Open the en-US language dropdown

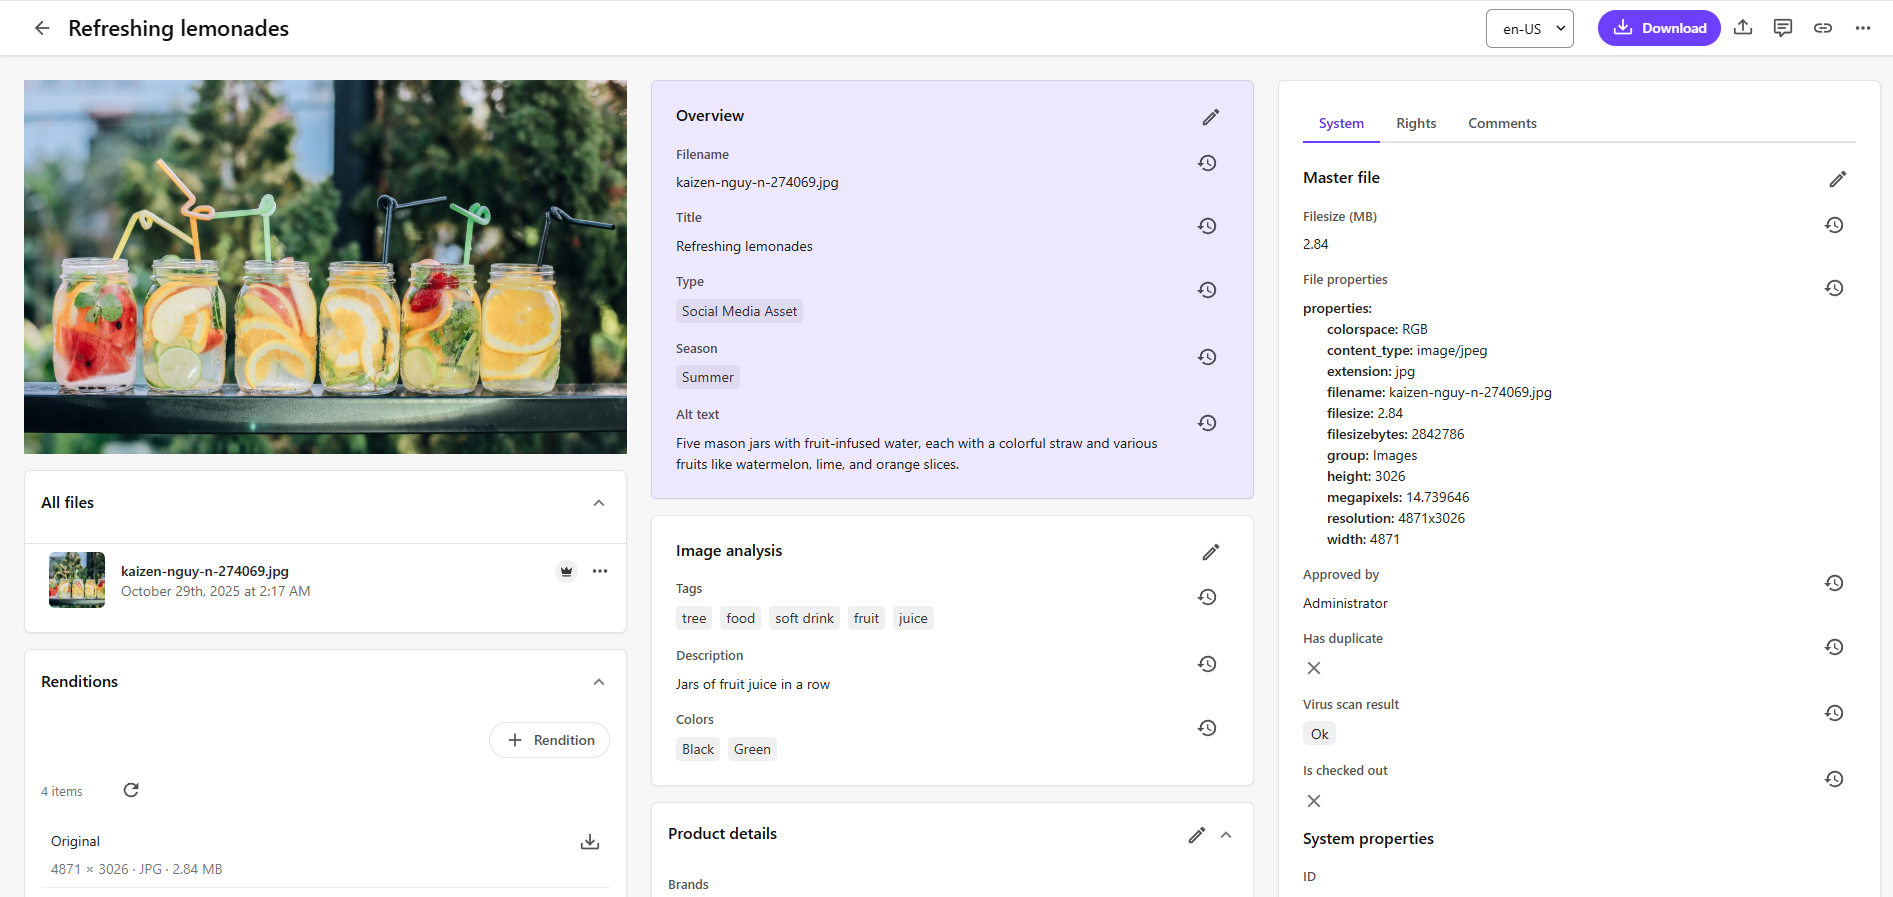[1530, 29]
